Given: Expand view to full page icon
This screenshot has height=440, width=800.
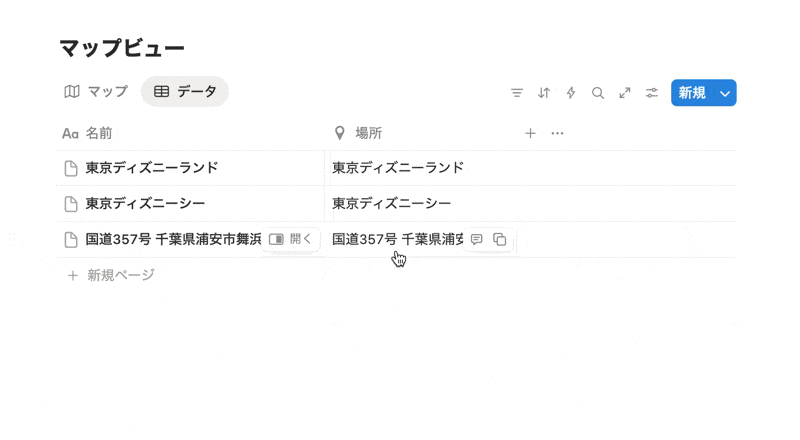Looking at the screenshot, I should [x=625, y=93].
